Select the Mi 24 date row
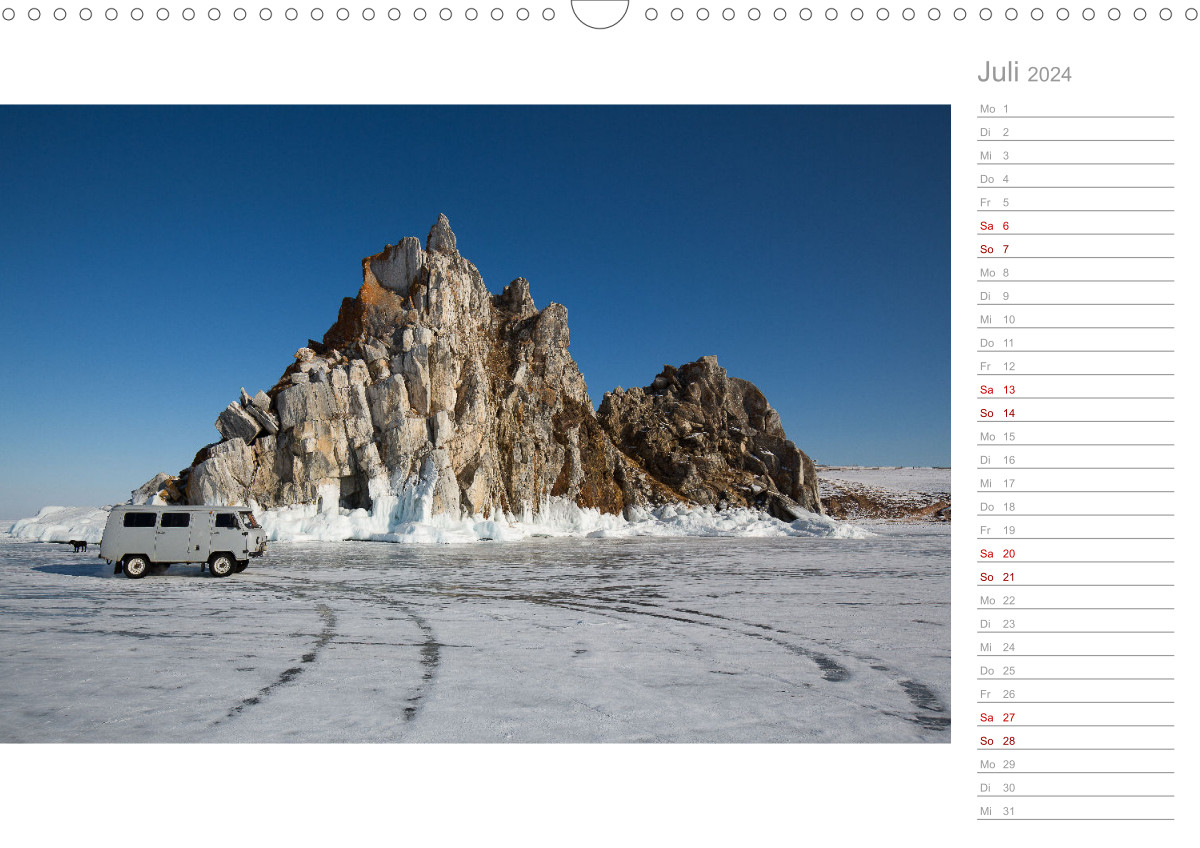Viewport: 1200px width, 848px height. coord(1075,645)
